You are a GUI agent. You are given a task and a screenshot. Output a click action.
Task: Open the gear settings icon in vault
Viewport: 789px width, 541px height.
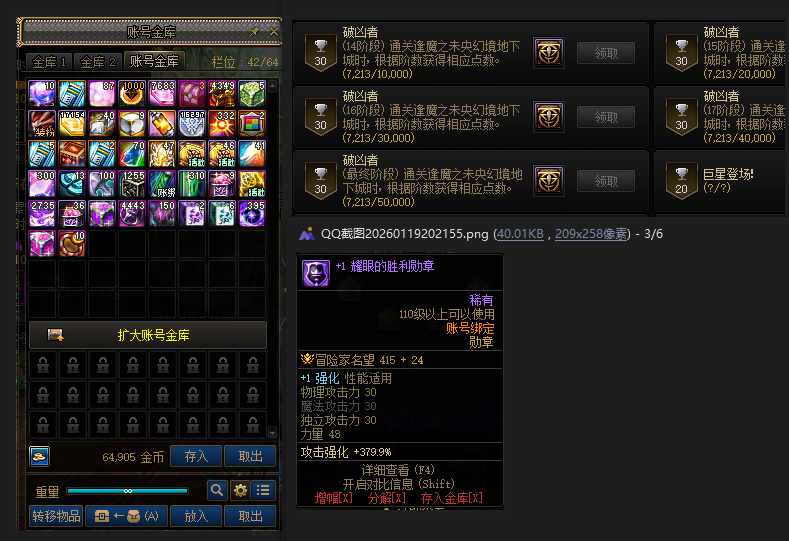coord(241,490)
